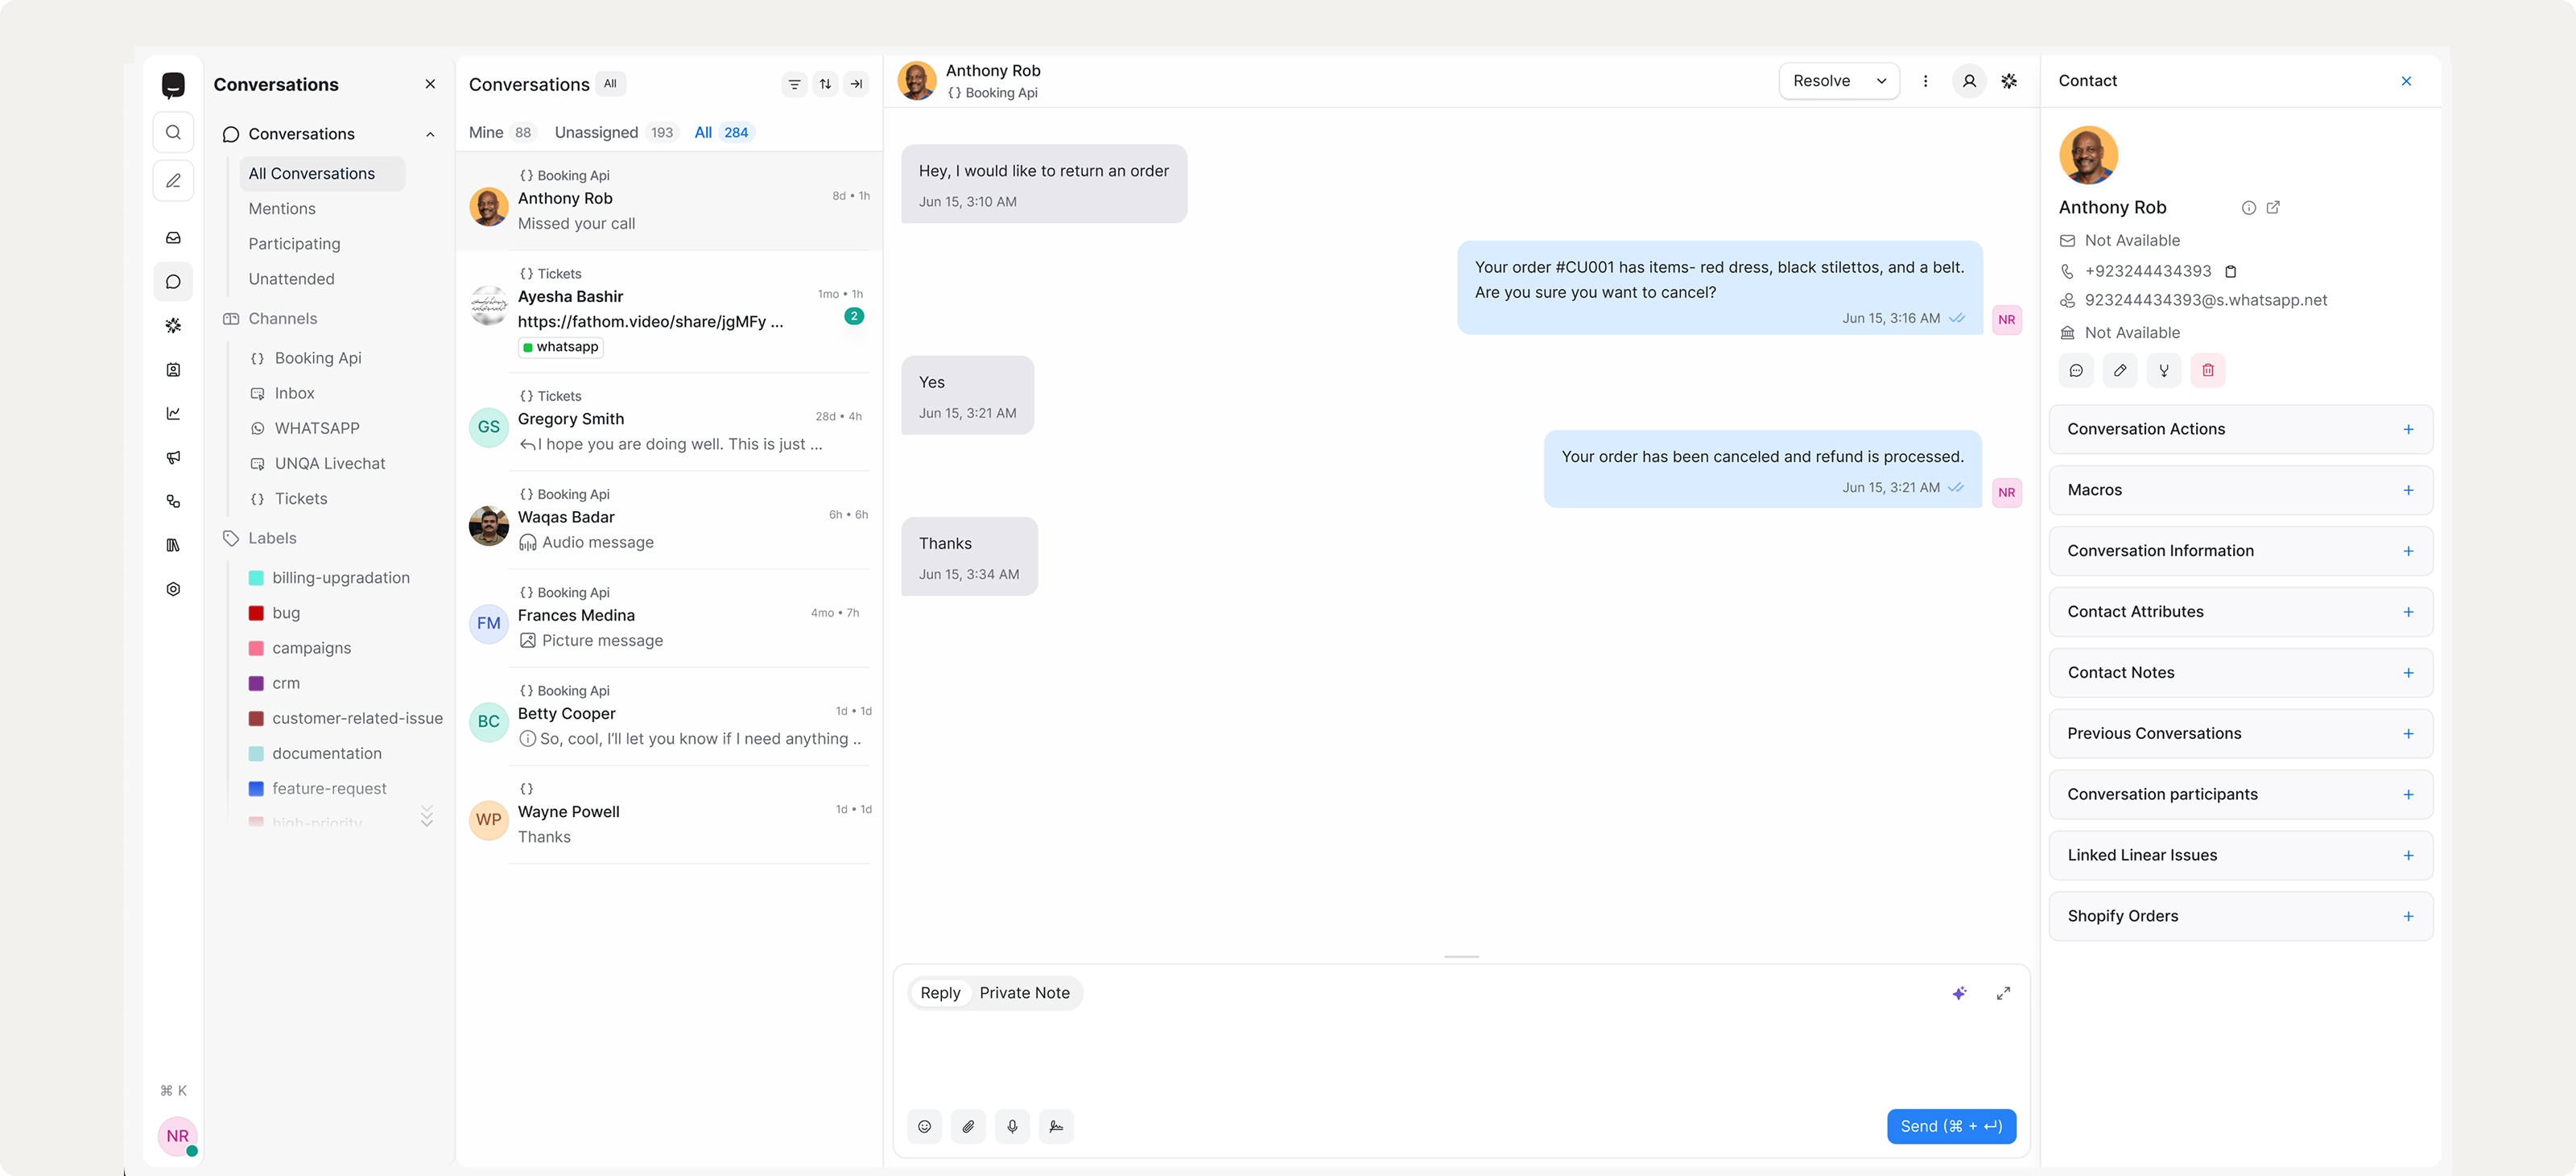Open Ayesha Bashir conversation
Image resolution: width=2576 pixels, height=1176 pixels.
click(x=669, y=312)
